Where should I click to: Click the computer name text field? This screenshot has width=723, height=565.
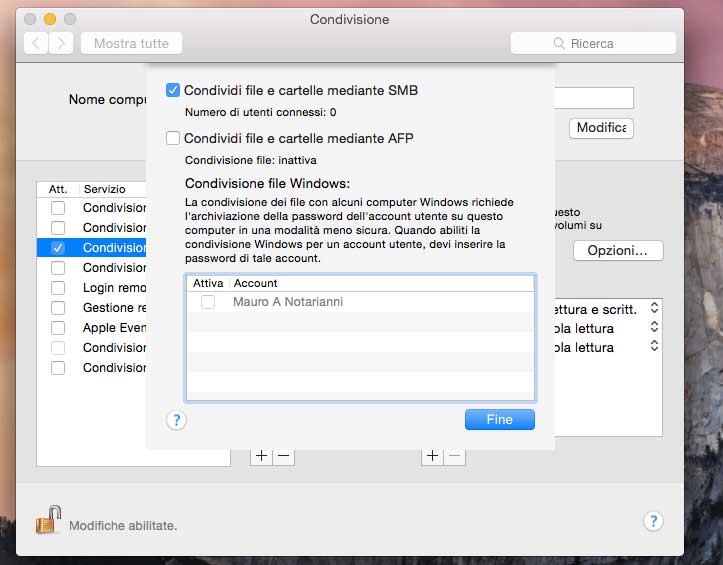point(593,98)
